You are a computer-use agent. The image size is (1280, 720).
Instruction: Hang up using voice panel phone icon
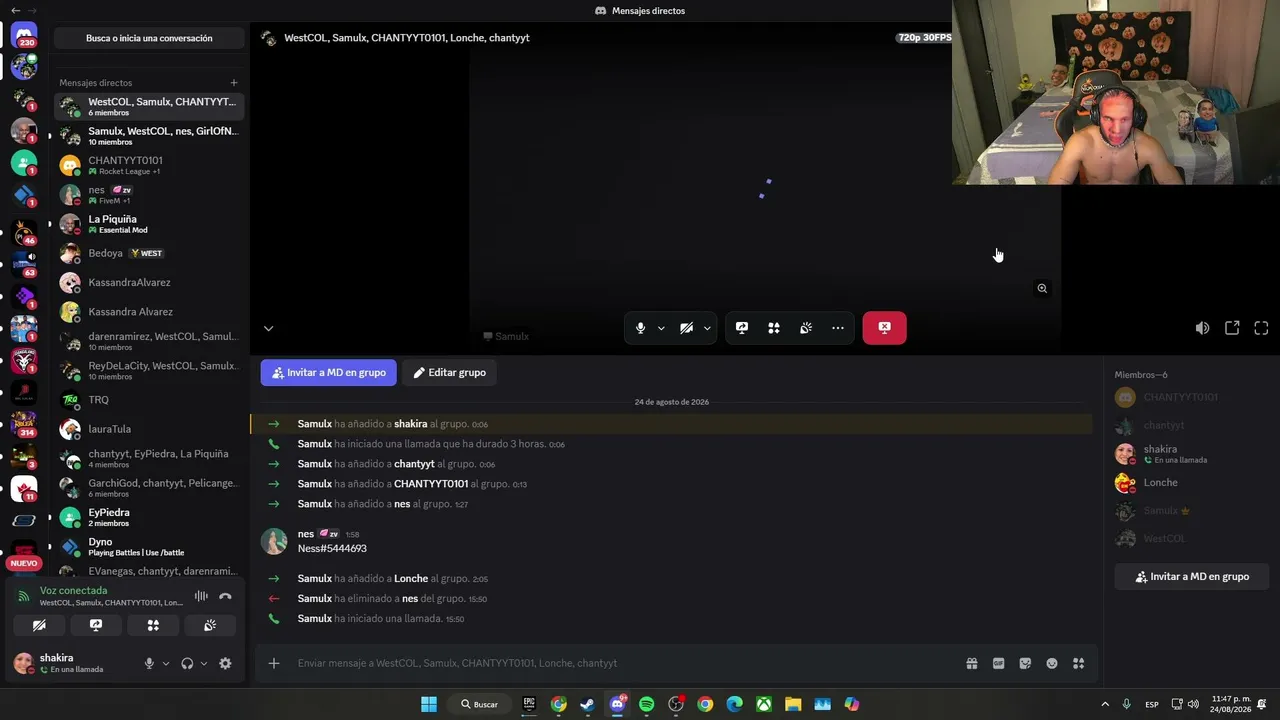[x=225, y=596]
